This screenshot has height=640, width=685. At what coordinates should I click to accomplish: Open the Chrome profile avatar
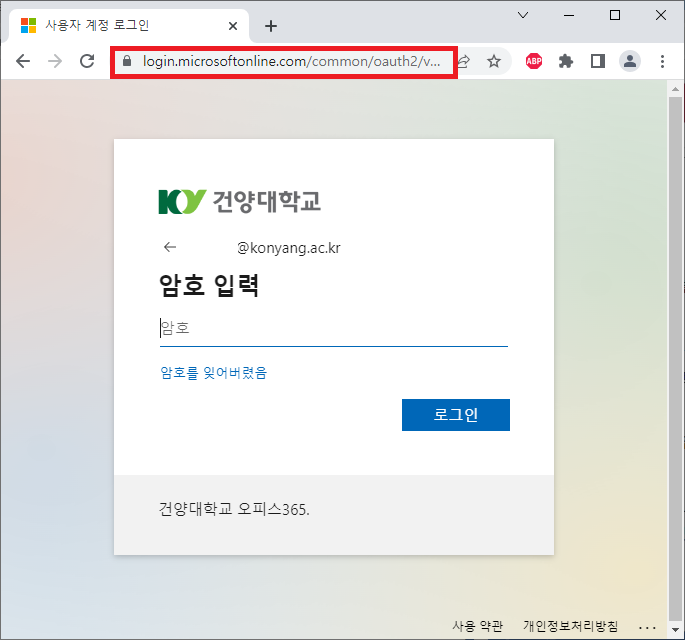[630, 61]
